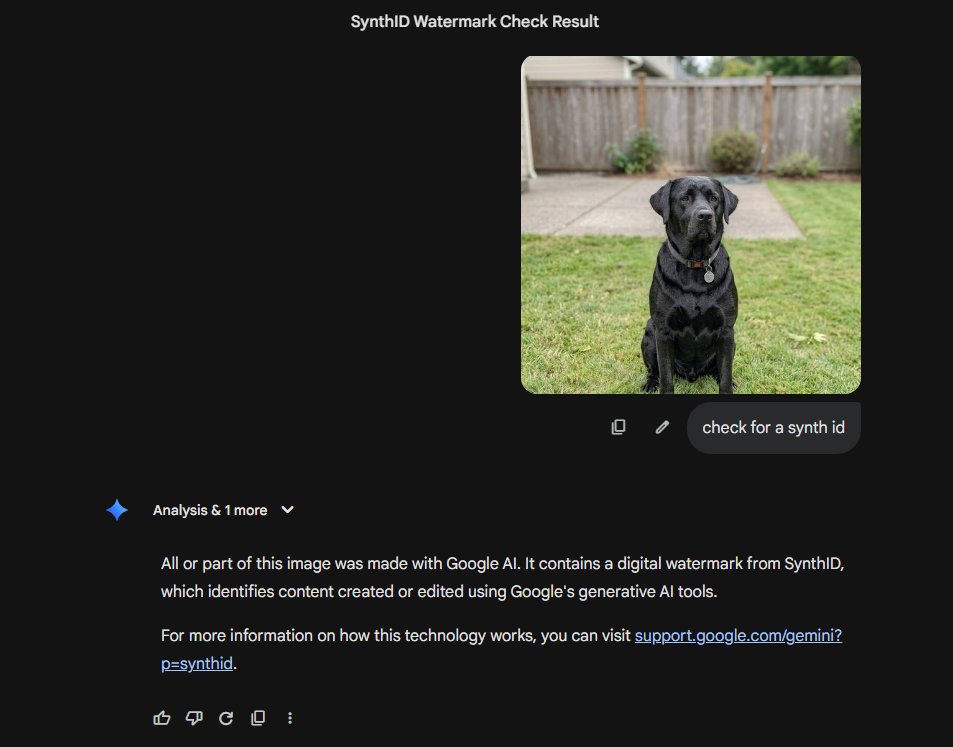Open the uploaded black dog image thumbnail
The width and height of the screenshot is (953, 747).
(x=690, y=225)
